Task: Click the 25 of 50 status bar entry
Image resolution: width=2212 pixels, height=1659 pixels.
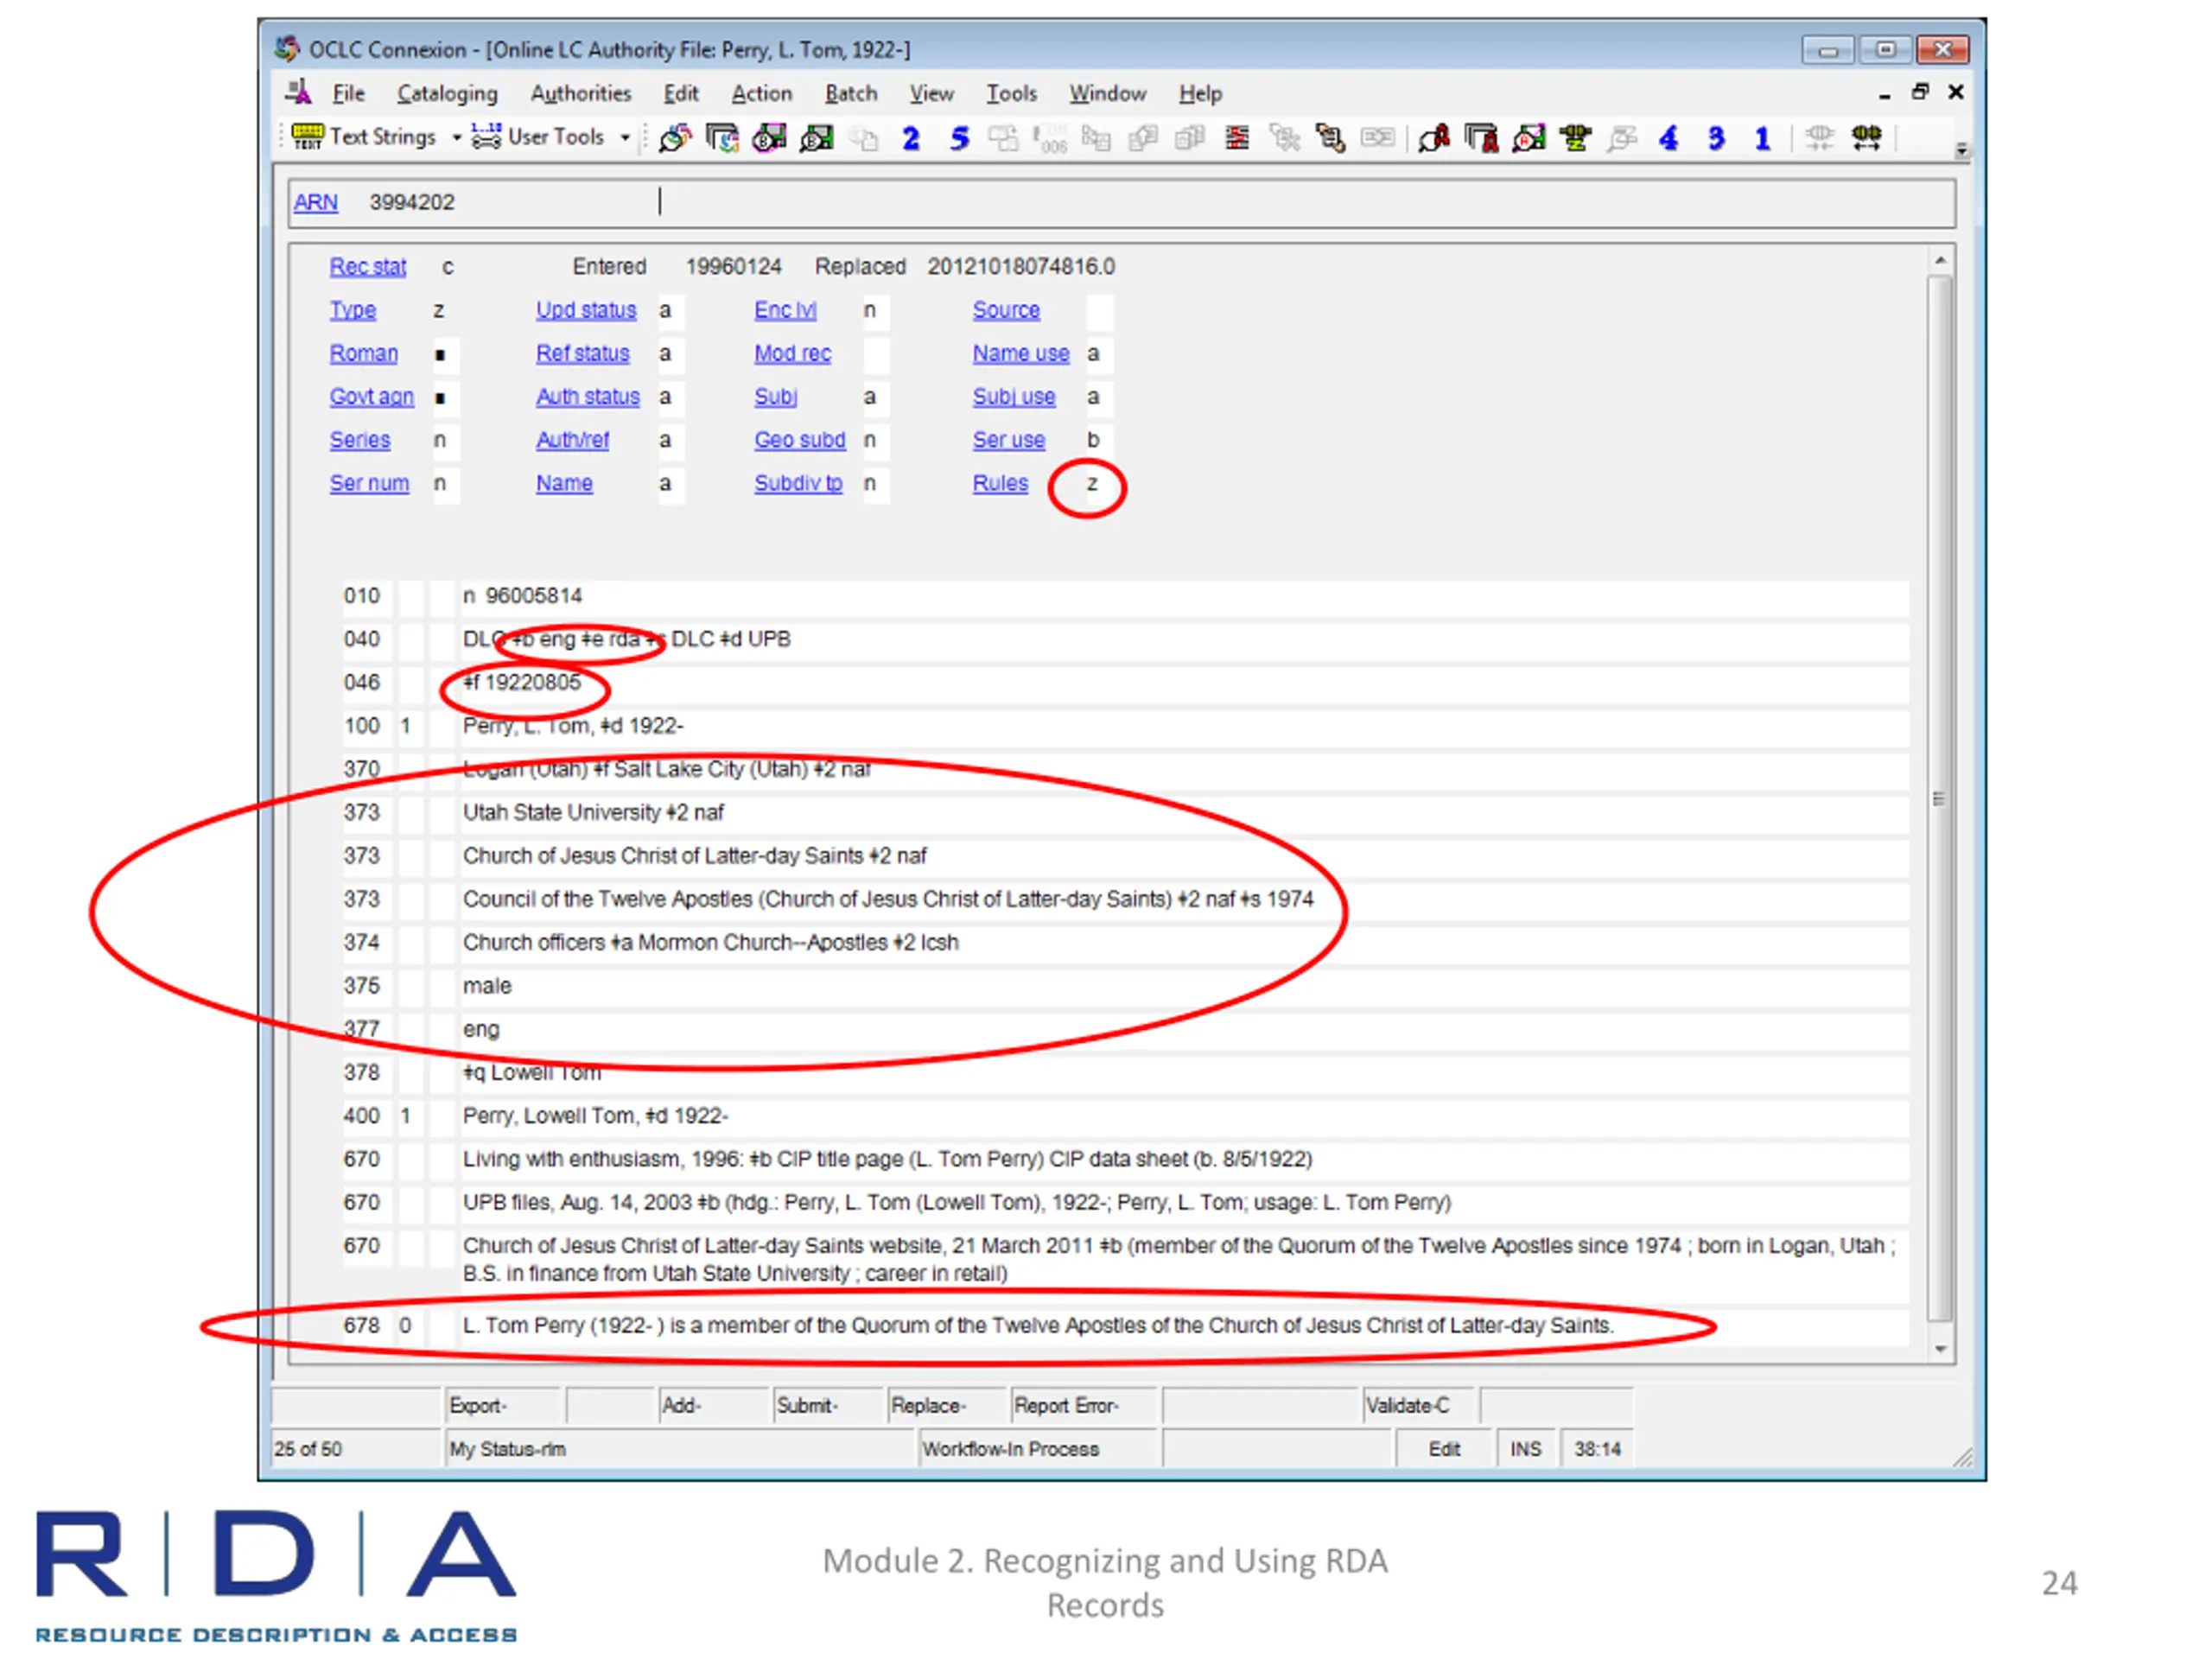Action: coord(356,1449)
